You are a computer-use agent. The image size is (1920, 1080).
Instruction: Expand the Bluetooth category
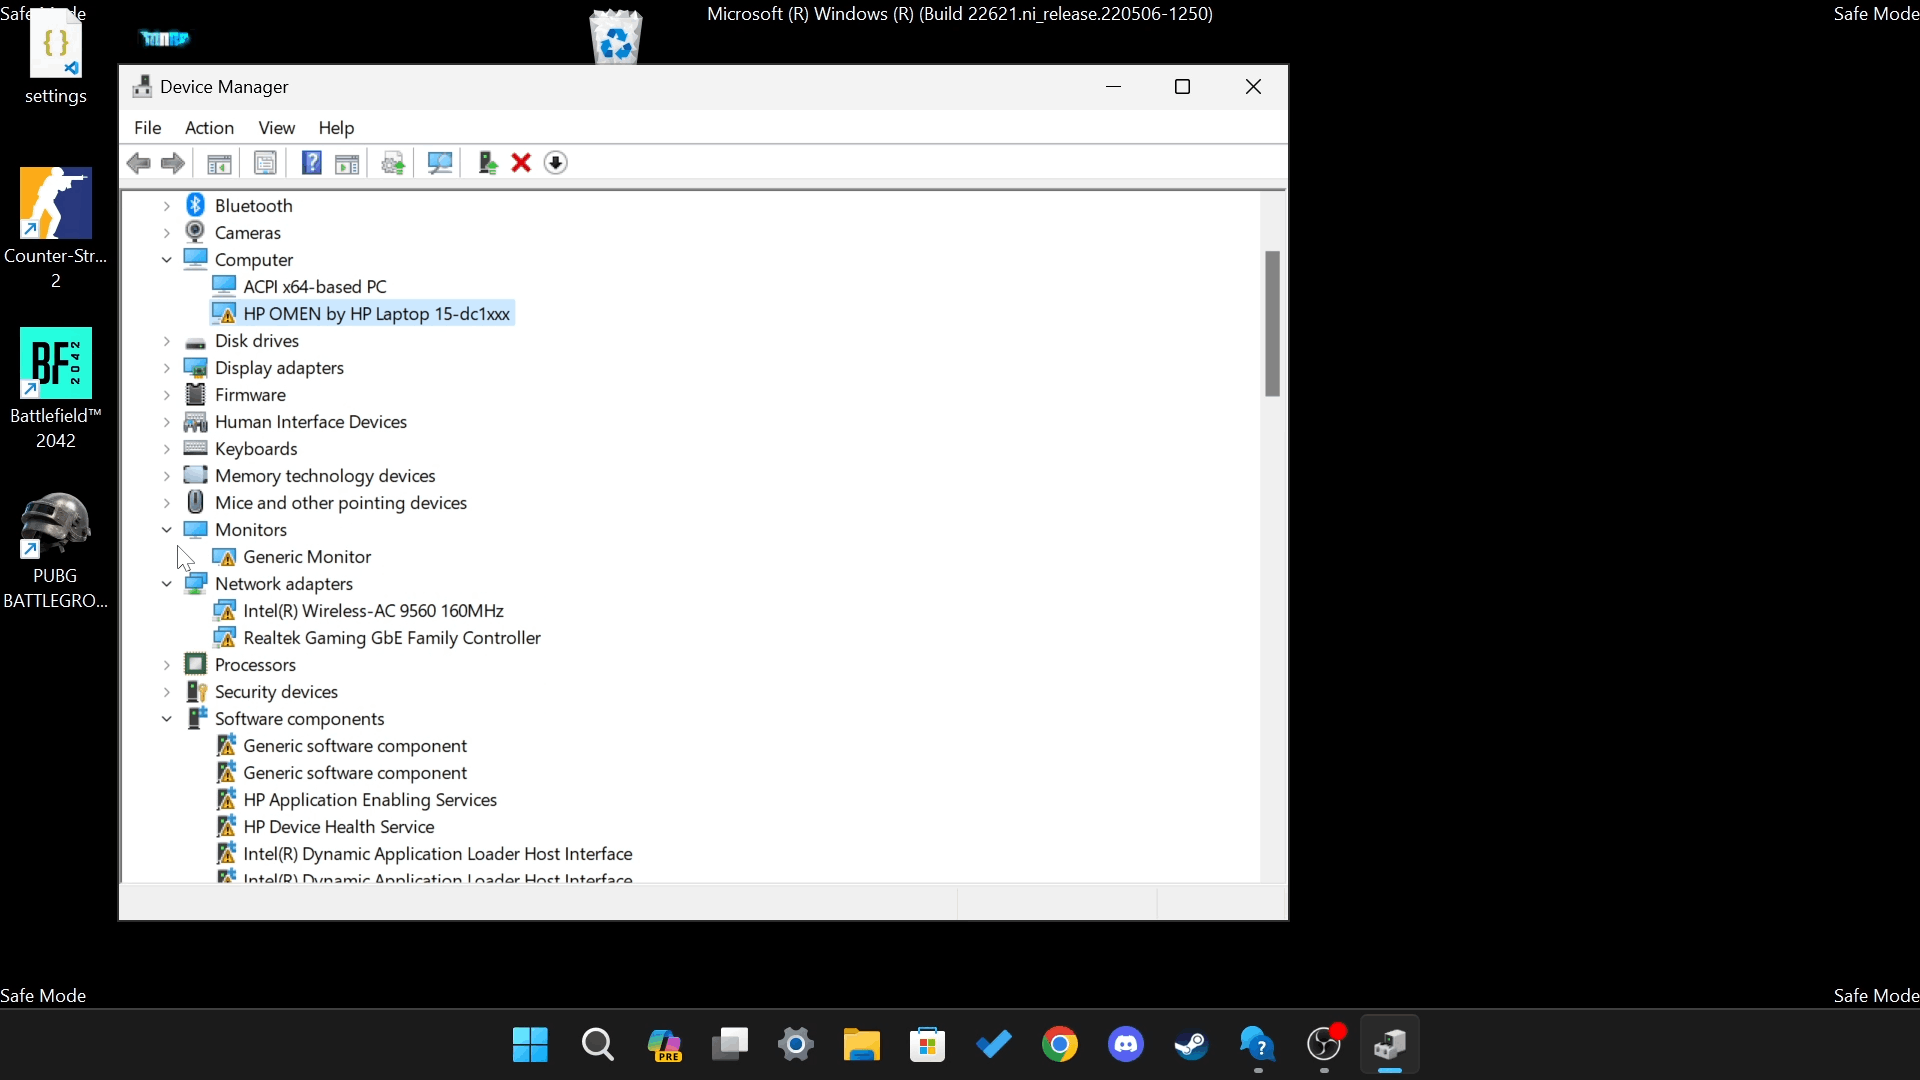pyautogui.click(x=166, y=206)
